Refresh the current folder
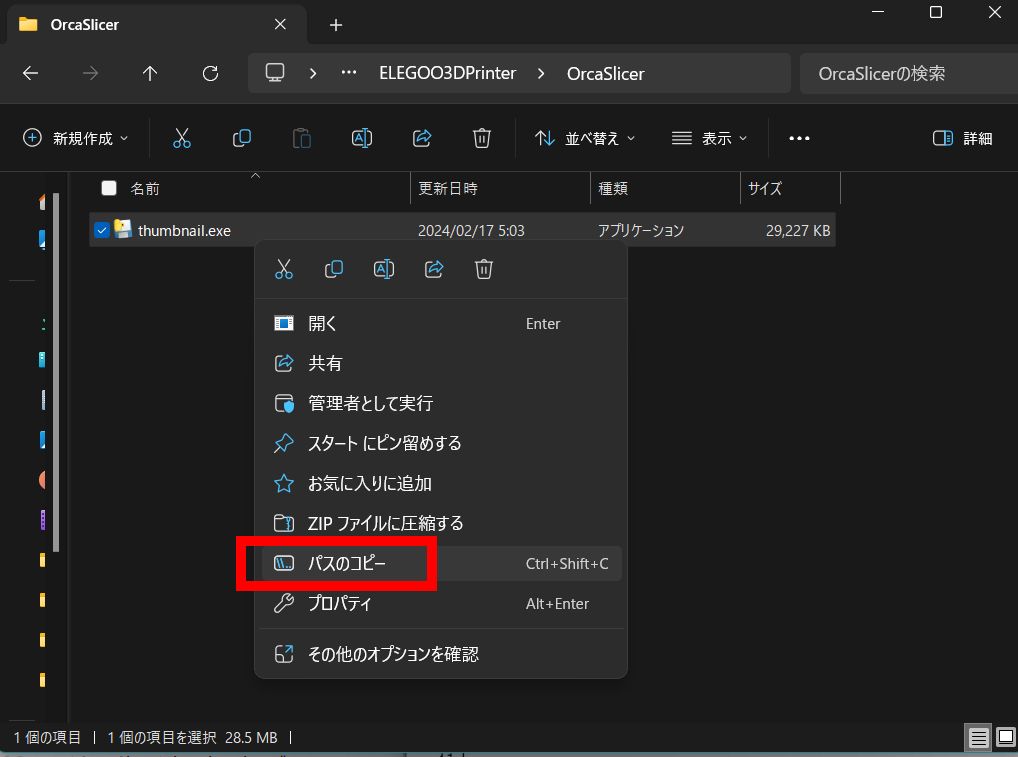Image resolution: width=1018 pixels, height=757 pixels. click(x=210, y=73)
